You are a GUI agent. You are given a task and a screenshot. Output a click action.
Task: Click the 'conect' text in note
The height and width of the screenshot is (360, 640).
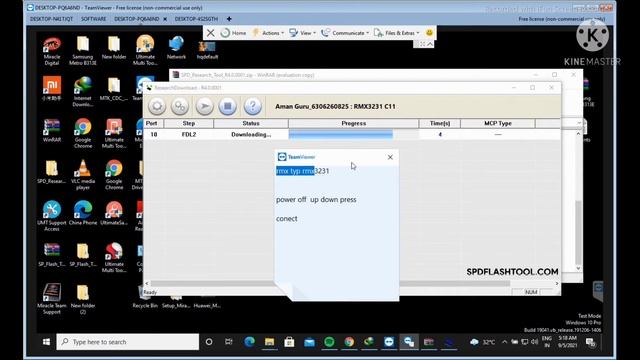287,219
